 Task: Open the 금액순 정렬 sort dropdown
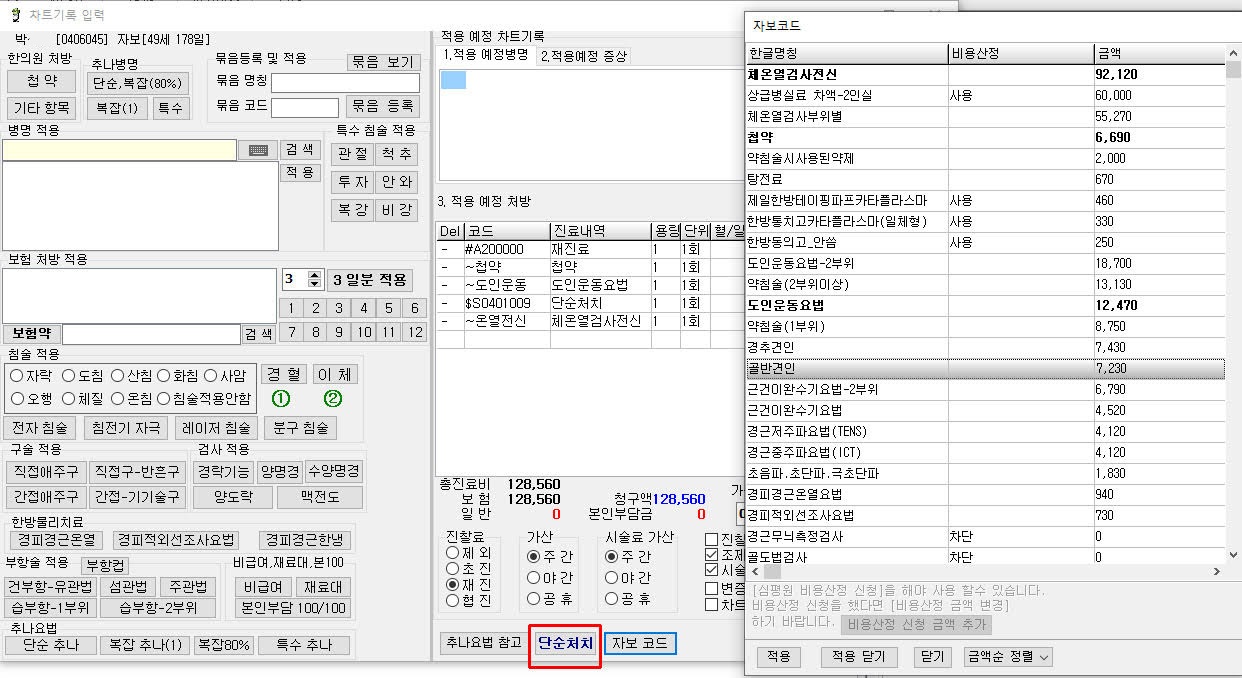tap(1008, 657)
